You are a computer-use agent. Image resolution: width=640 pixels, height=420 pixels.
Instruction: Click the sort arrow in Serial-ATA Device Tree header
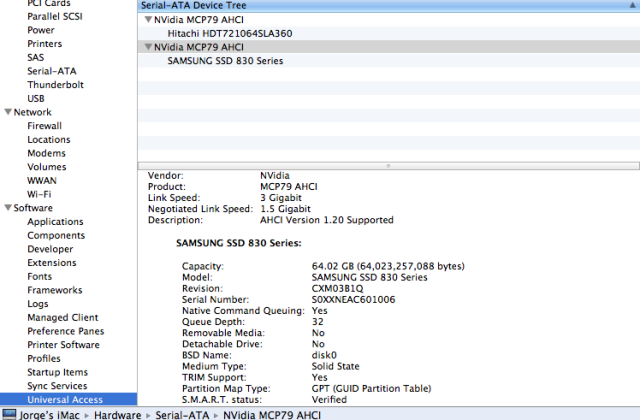coord(632,5)
